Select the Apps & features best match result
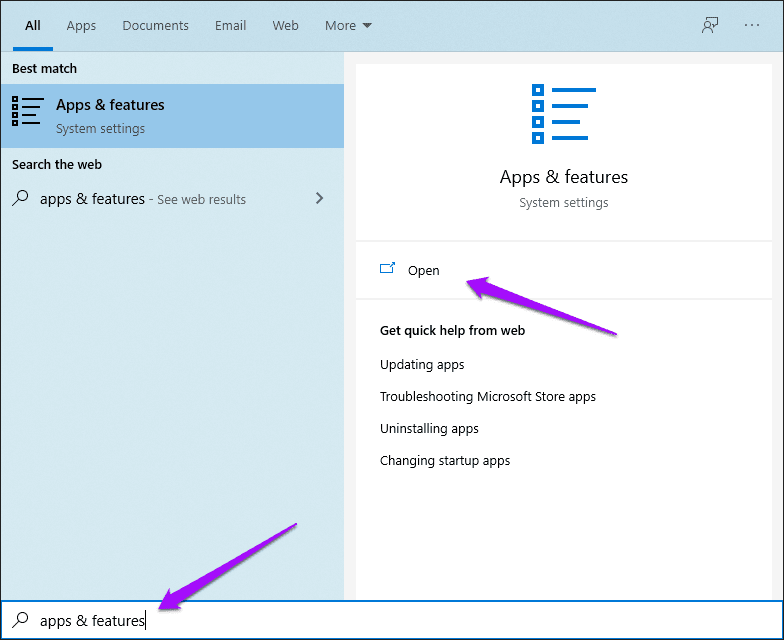This screenshot has height=640, width=784. [x=172, y=116]
